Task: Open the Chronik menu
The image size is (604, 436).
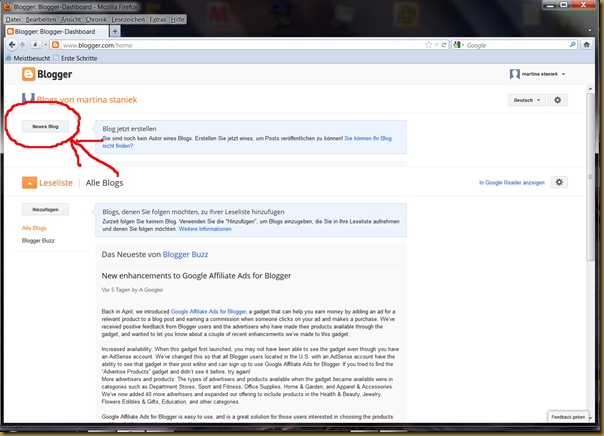Action: pos(96,19)
